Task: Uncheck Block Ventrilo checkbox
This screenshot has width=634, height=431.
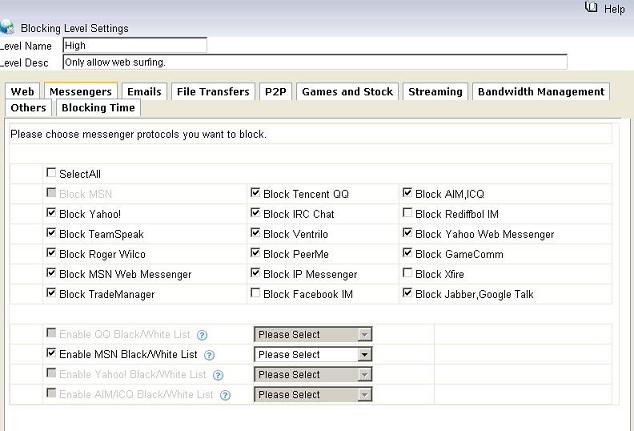Action: [x=255, y=232]
